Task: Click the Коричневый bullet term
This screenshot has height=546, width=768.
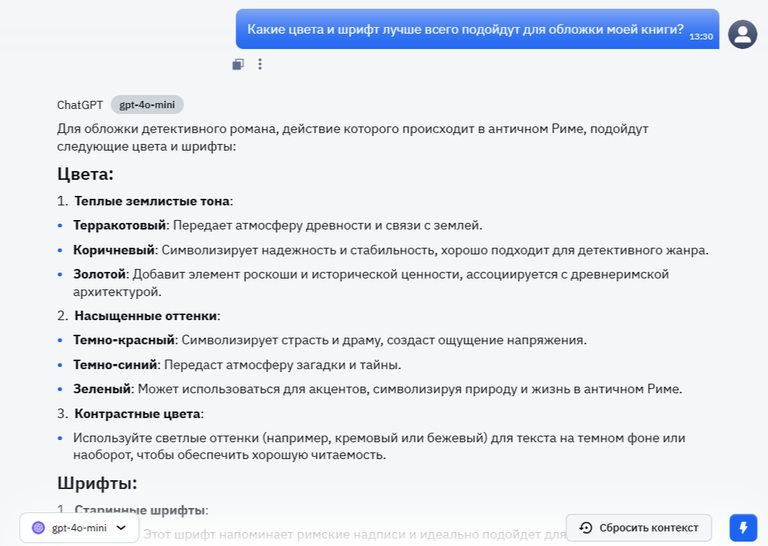Action: pyautogui.click(x=114, y=250)
